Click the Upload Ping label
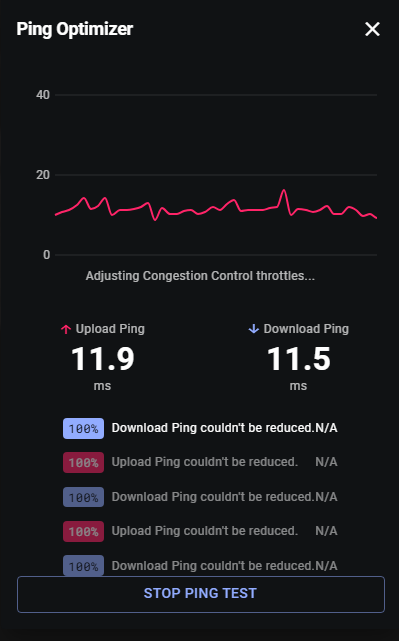Viewport: 399px width, 641px height. coord(110,329)
